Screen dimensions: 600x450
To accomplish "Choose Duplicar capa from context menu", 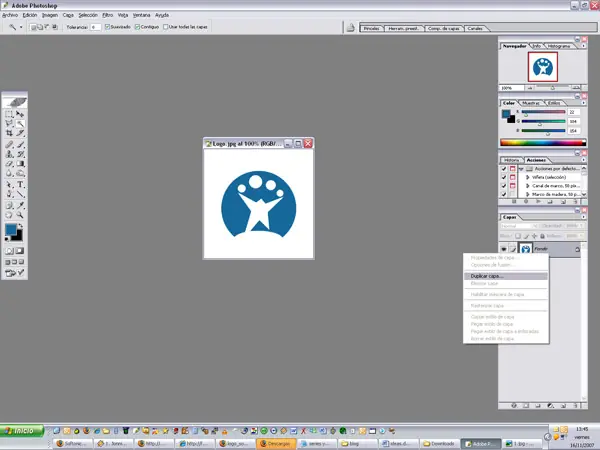I will [506, 276].
